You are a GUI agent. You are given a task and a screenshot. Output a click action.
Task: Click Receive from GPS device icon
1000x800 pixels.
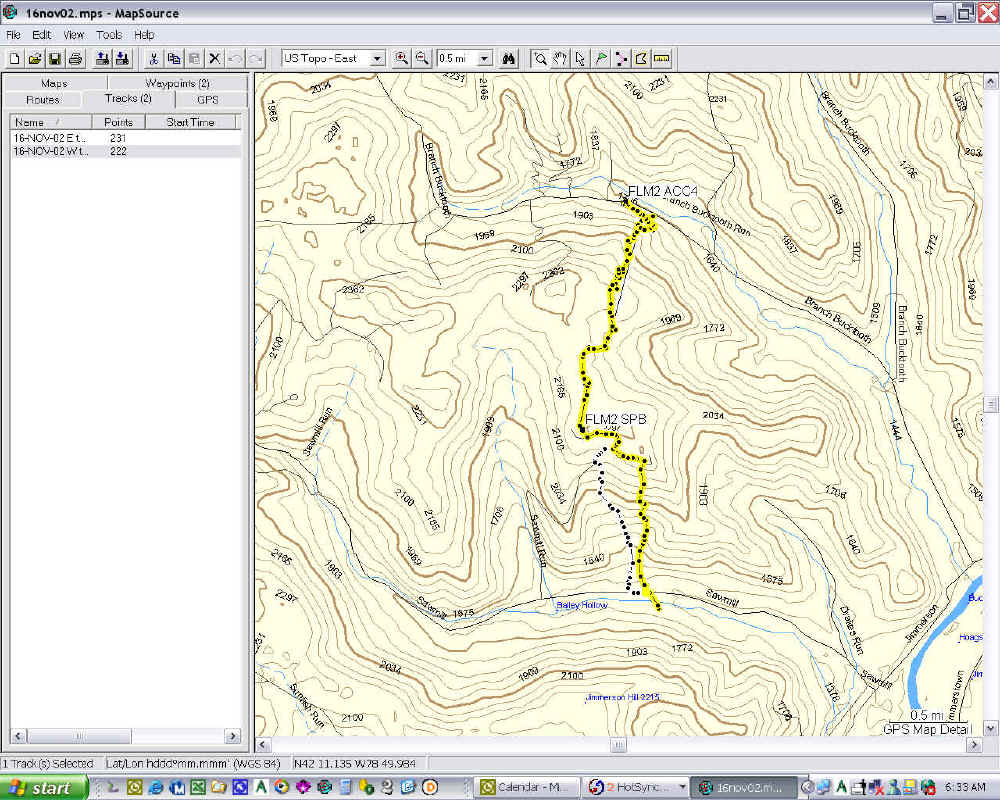click(102, 59)
